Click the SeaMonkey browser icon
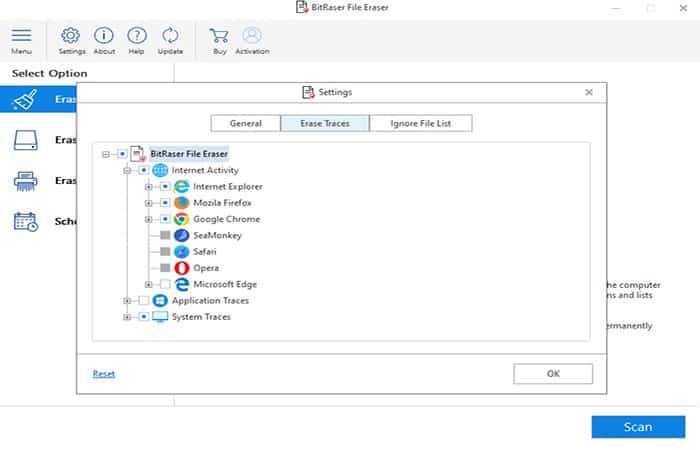700x450 pixels. coord(181,235)
